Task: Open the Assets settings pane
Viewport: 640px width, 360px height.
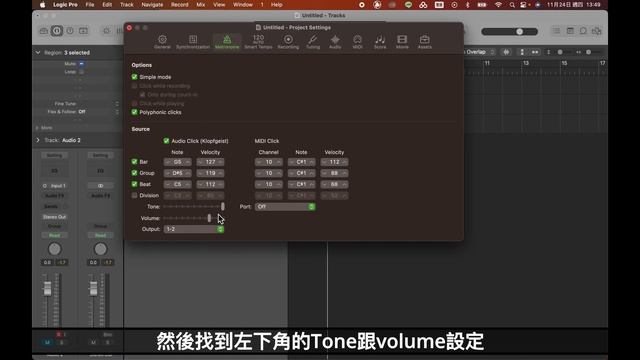Action: 424,42
